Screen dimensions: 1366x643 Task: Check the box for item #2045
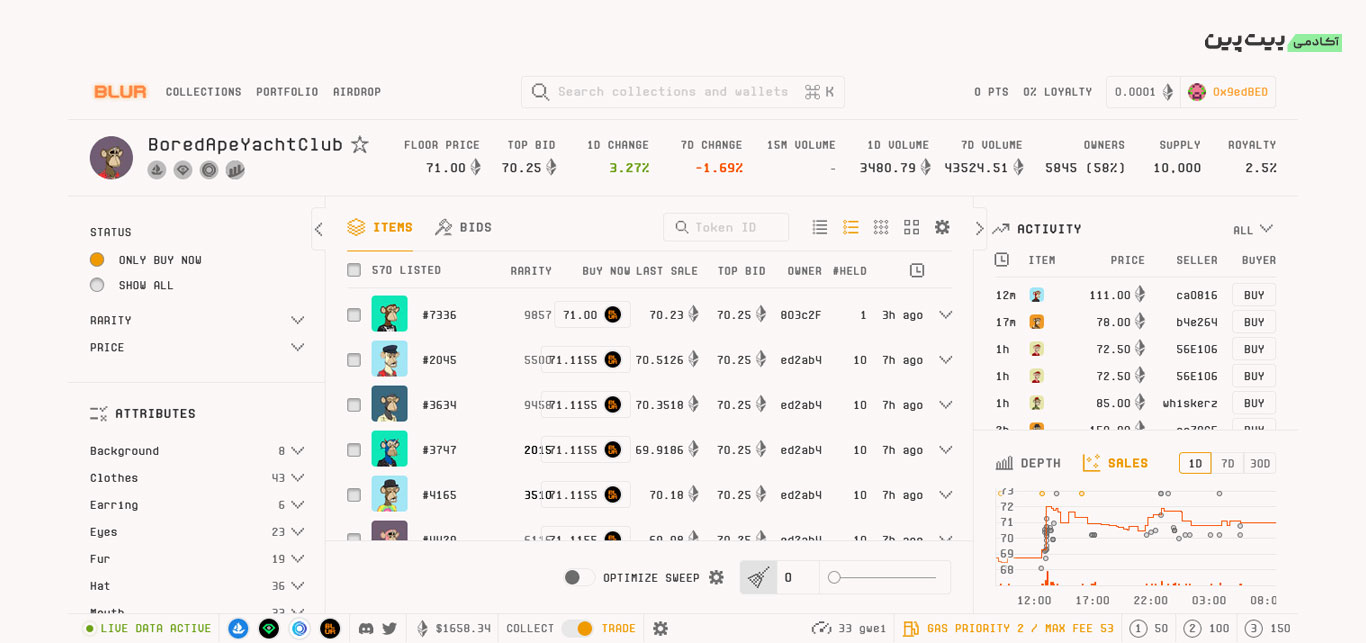[x=354, y=360]
